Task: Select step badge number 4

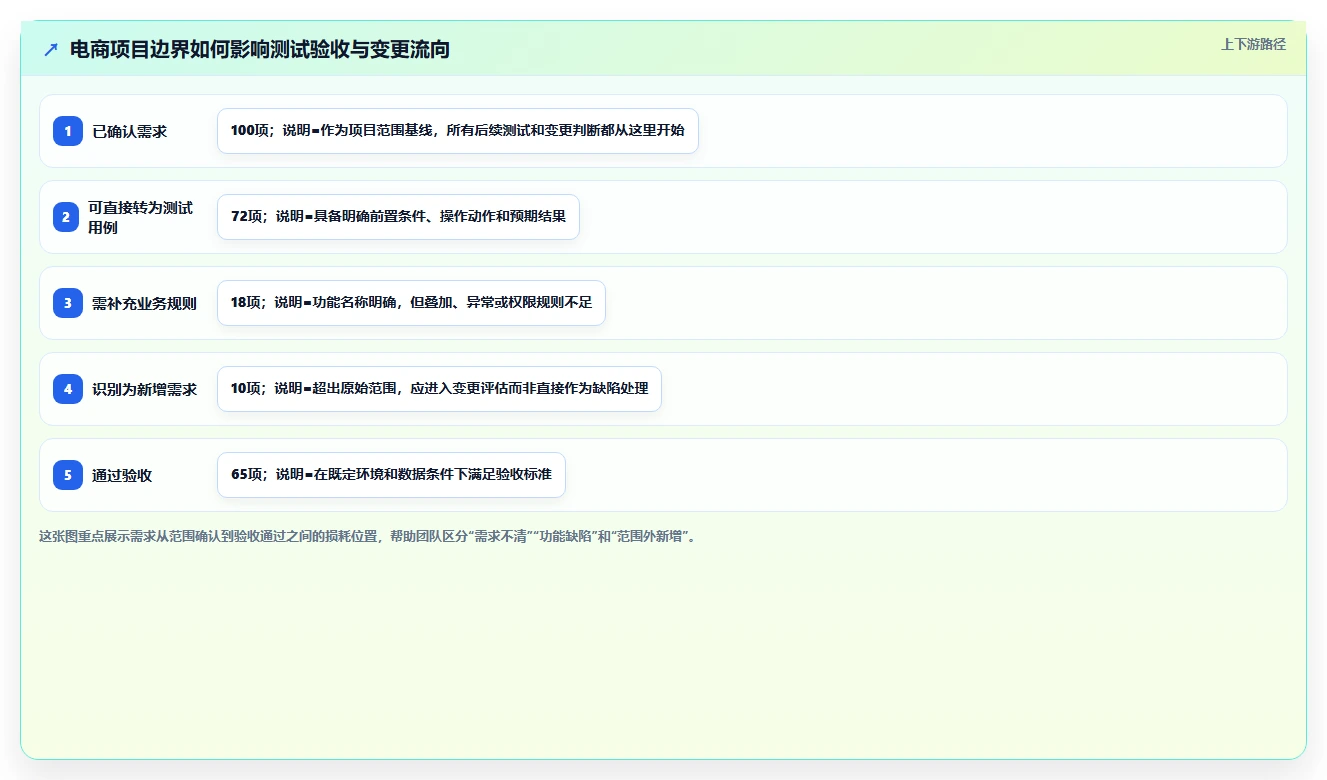Action: 68,389
